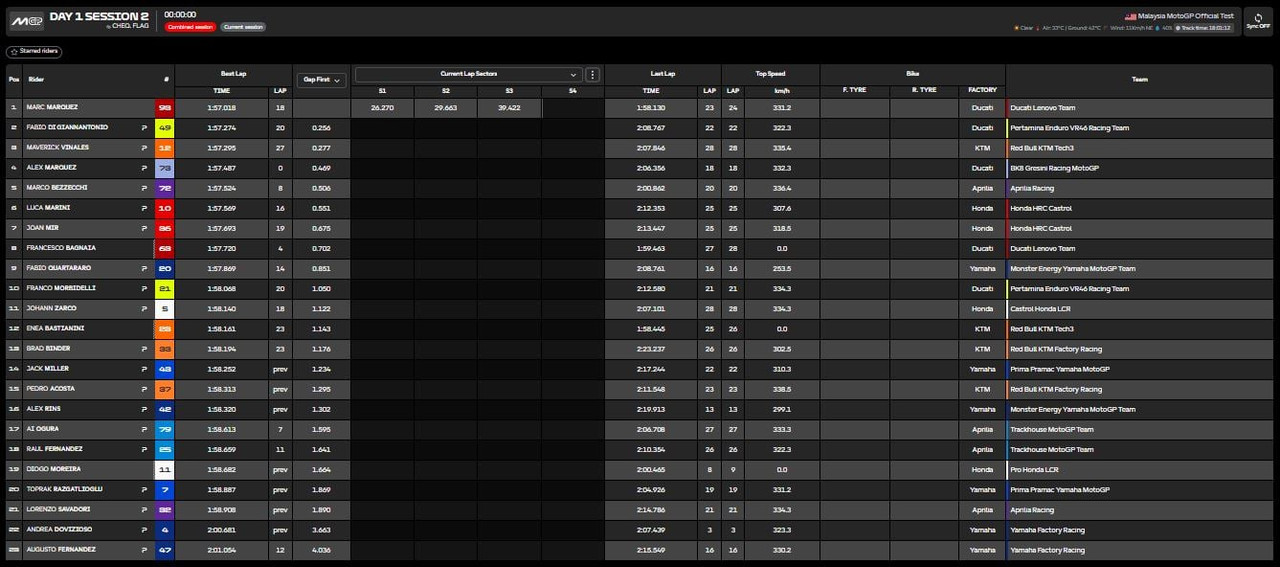Select Luca Marini rider name

49,208
